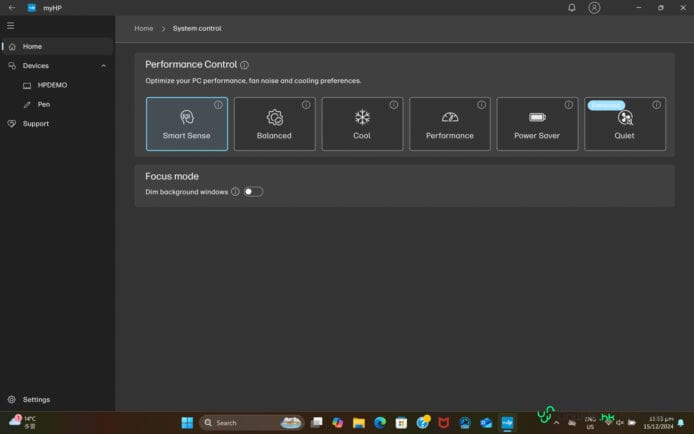Select the Power Saver battery mode
The height and width of the screenshot is (434, 694).
coord(537,124)
